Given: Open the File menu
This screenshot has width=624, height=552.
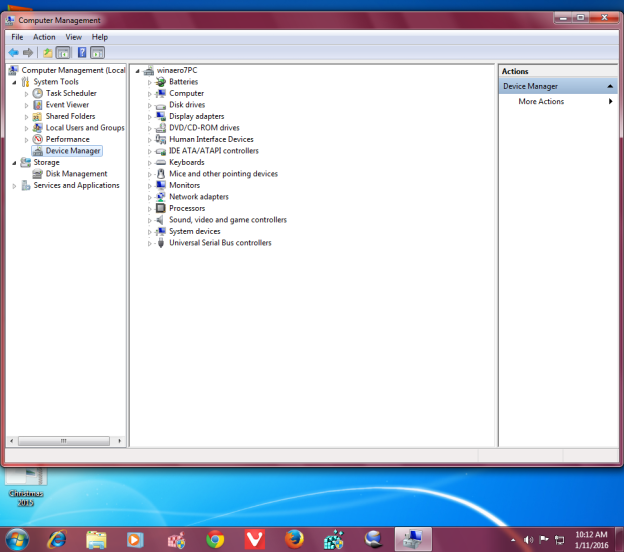Looking at the screenshot, I should click(x=17, y=37).
